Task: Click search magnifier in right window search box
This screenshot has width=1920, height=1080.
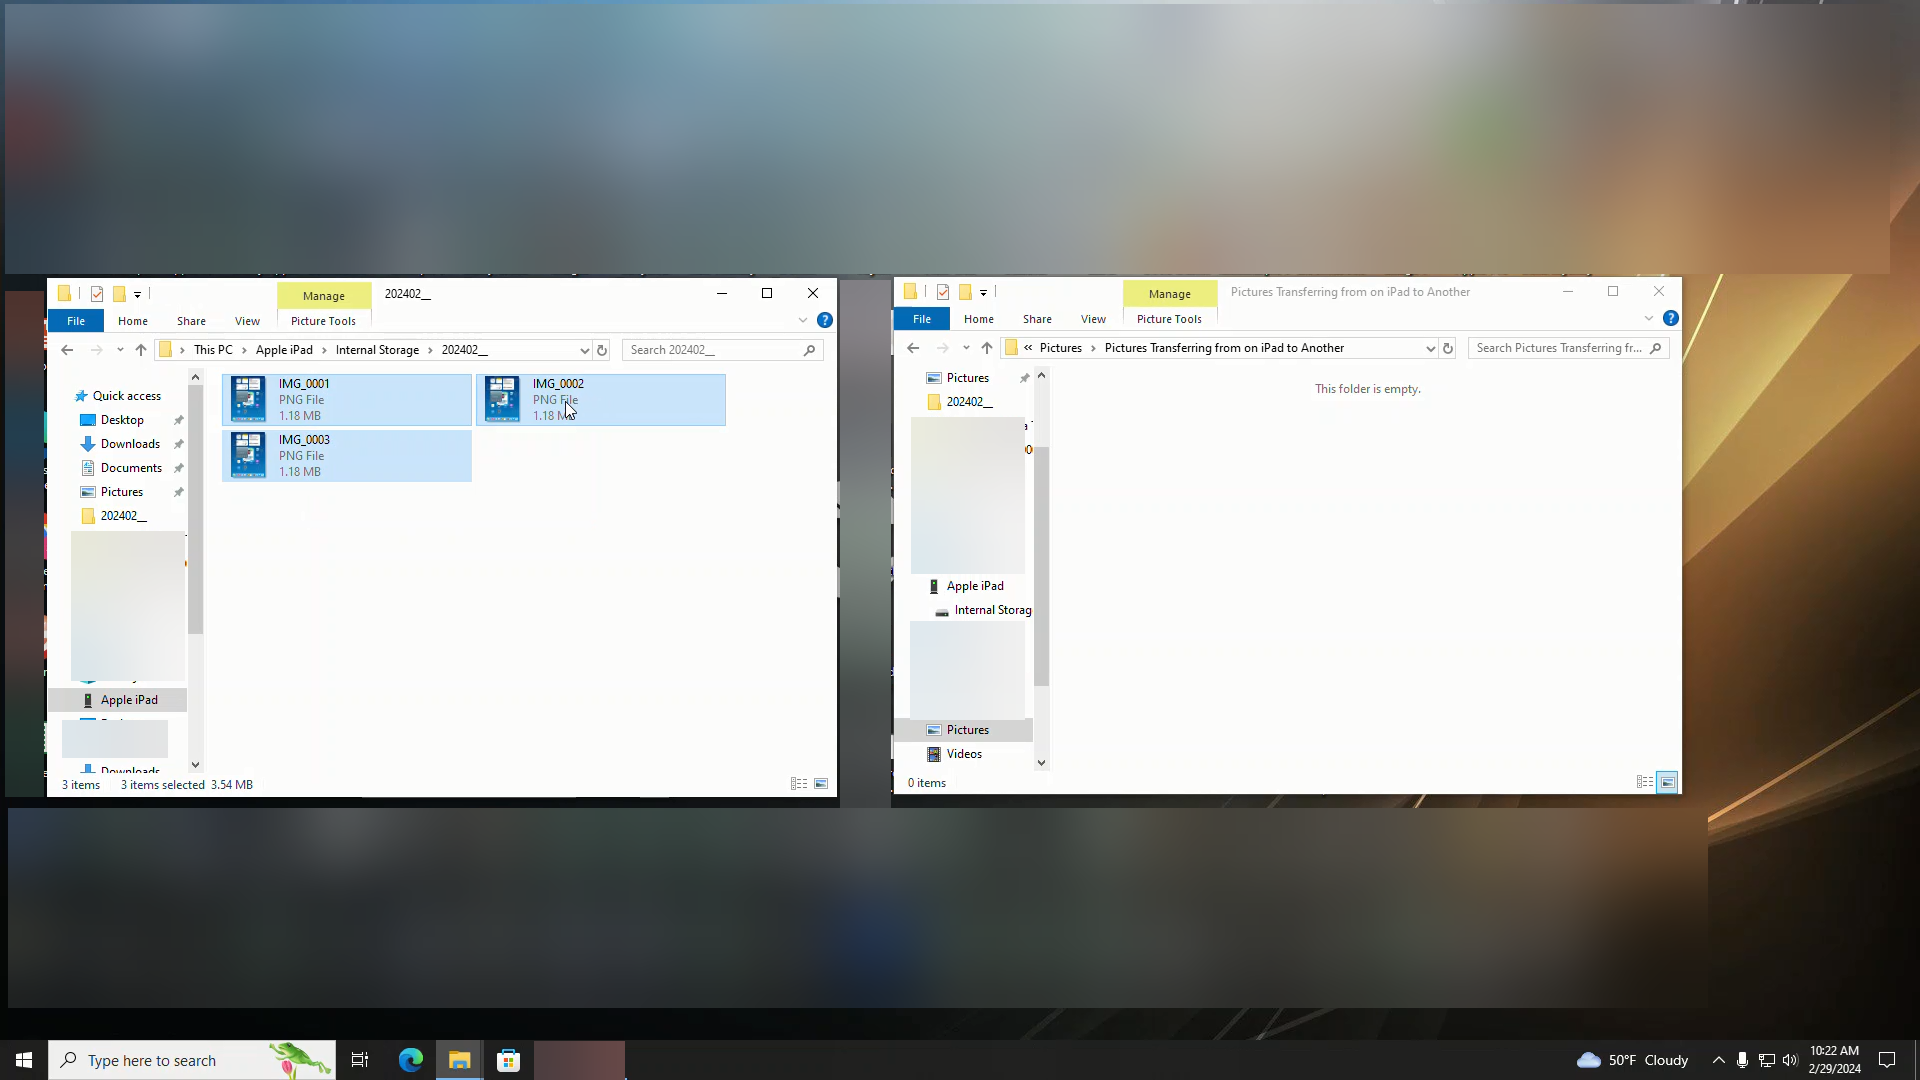Action: pyautogui.click(x=1656, y=348)
